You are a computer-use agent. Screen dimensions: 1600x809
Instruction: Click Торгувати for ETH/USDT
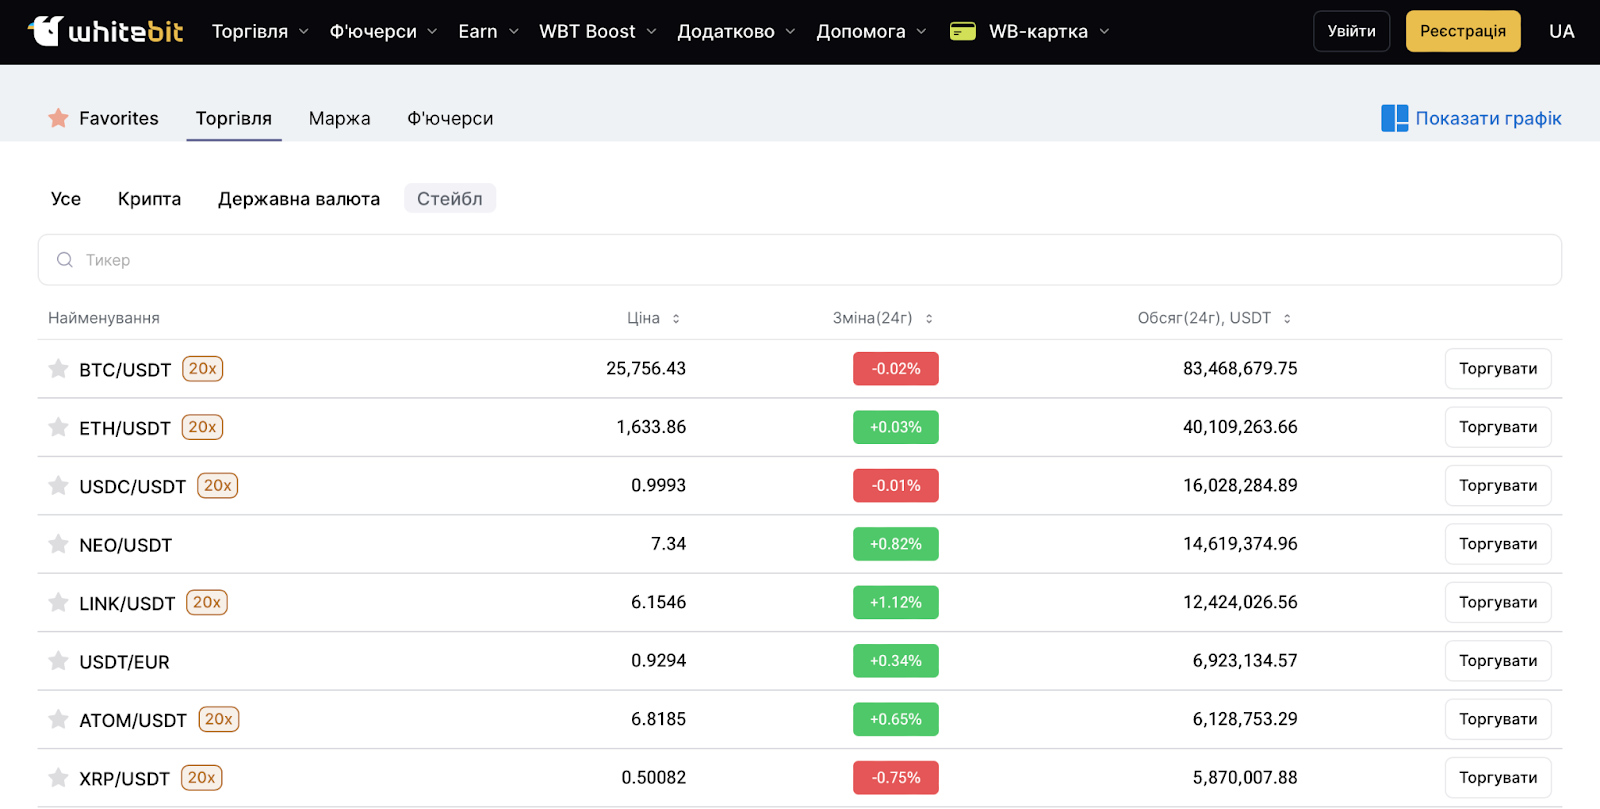tap(1497, 427)
